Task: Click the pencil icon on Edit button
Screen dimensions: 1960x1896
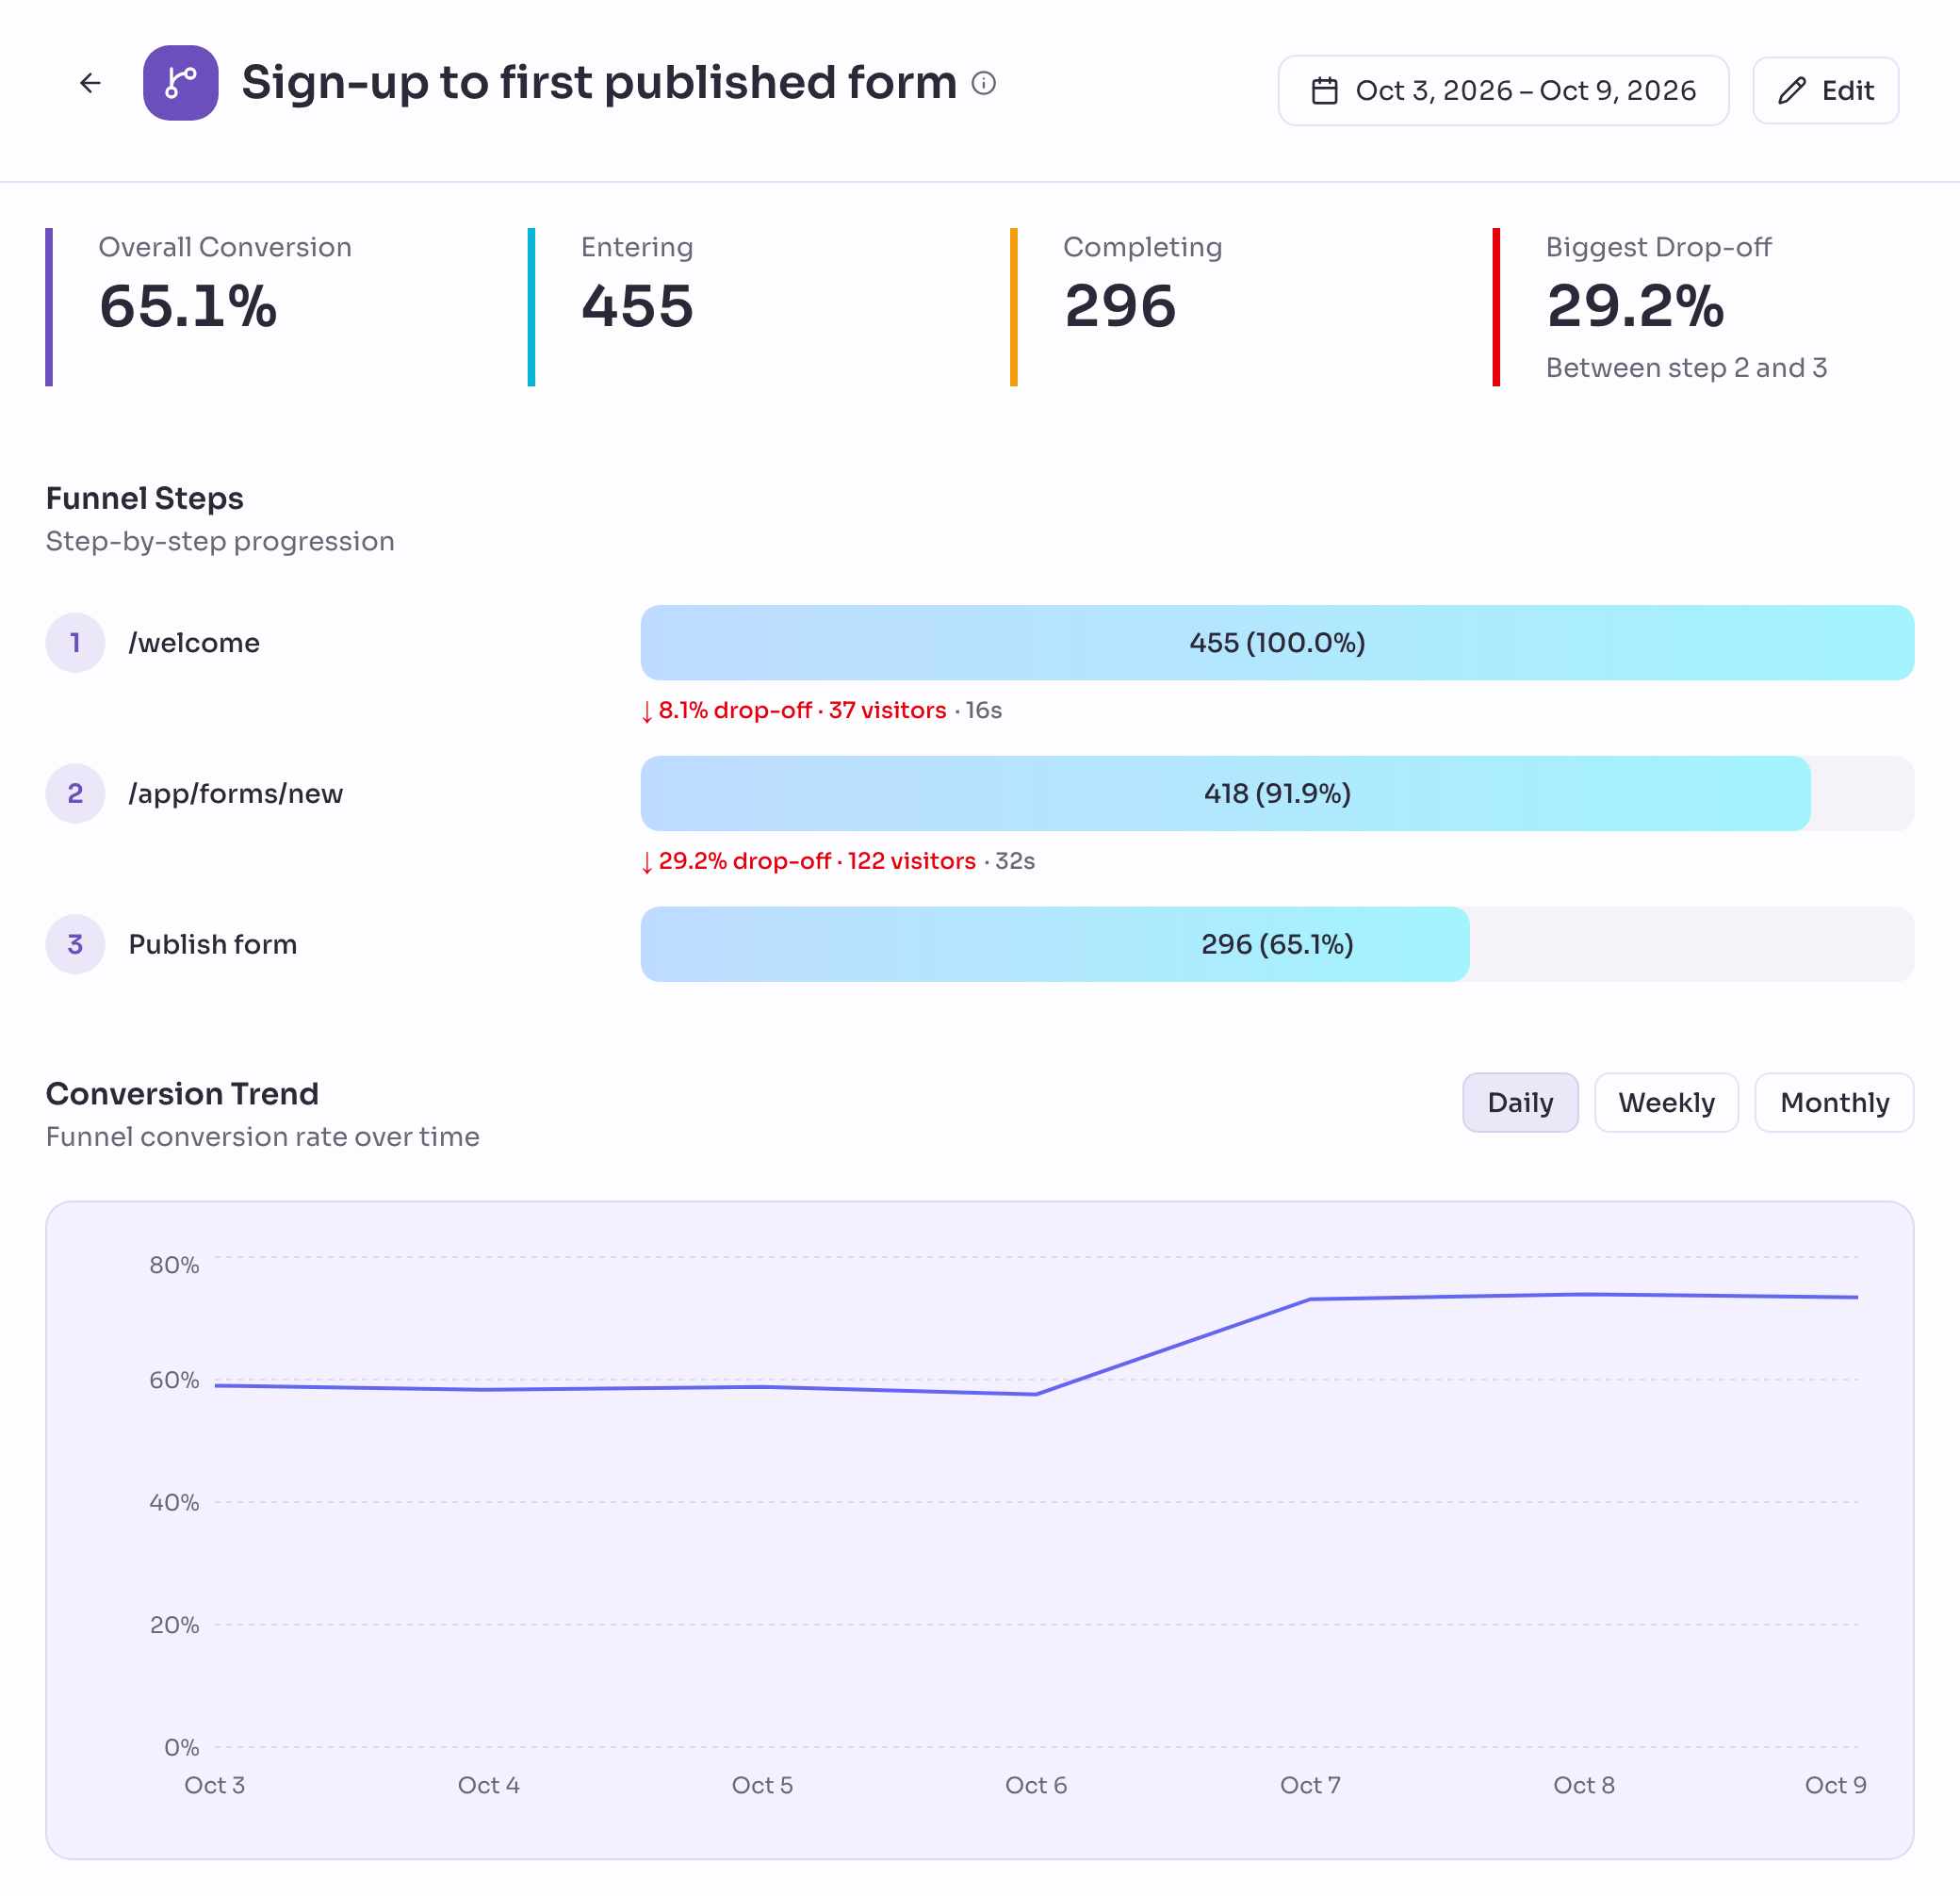Action: point(1792,91)
